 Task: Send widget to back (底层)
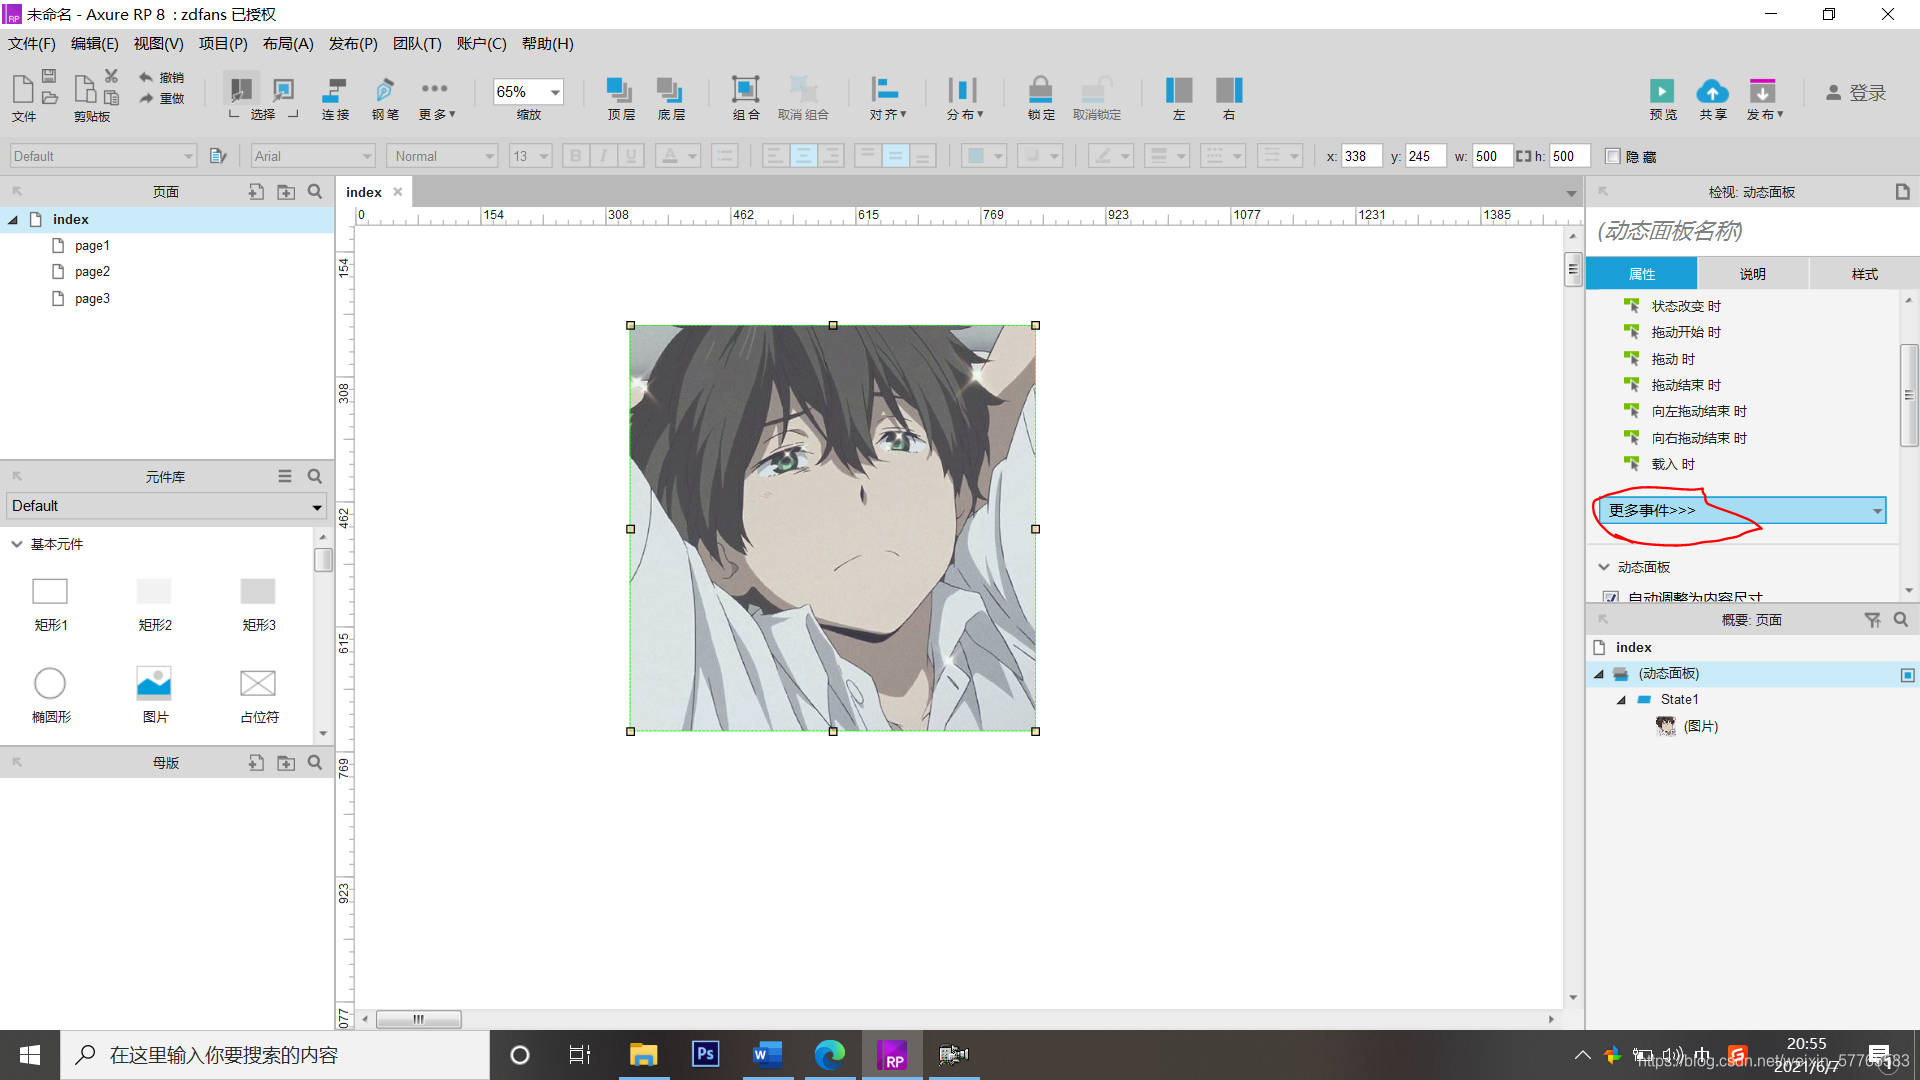pos(671,98)
